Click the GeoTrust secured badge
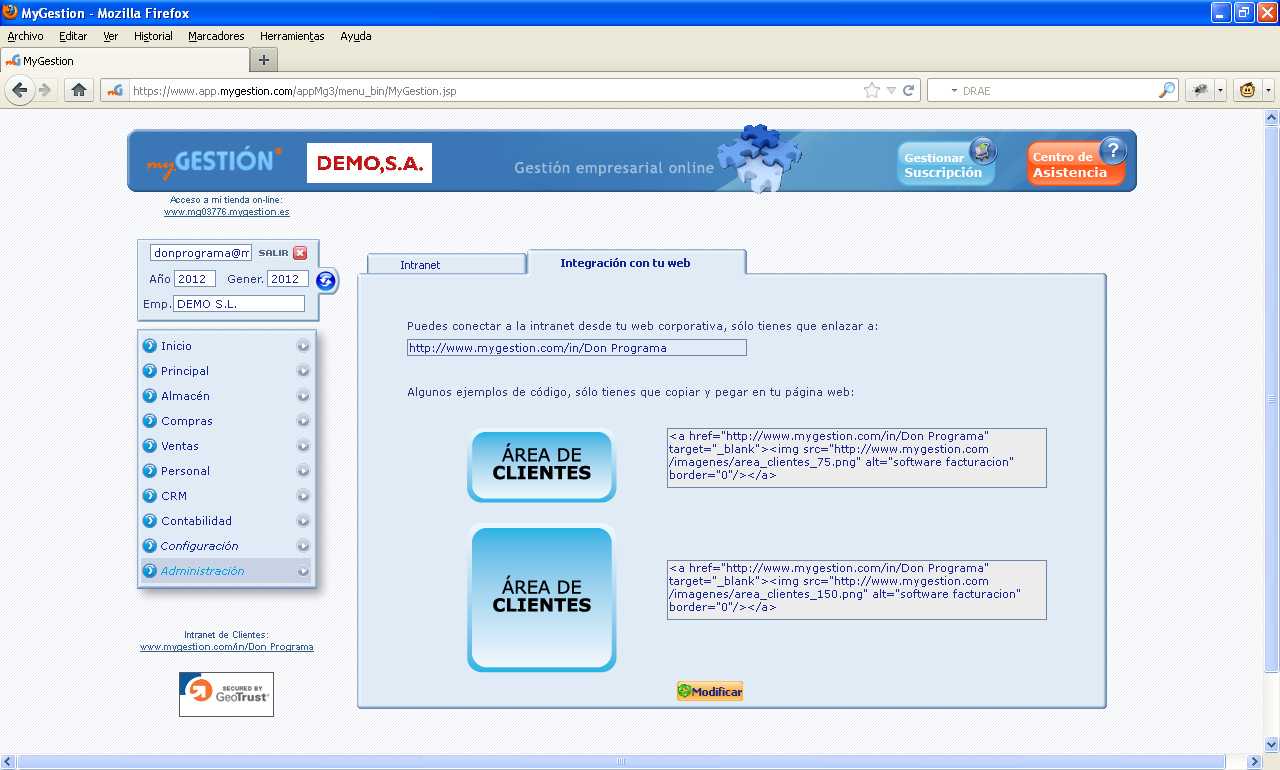 (226, 694)
